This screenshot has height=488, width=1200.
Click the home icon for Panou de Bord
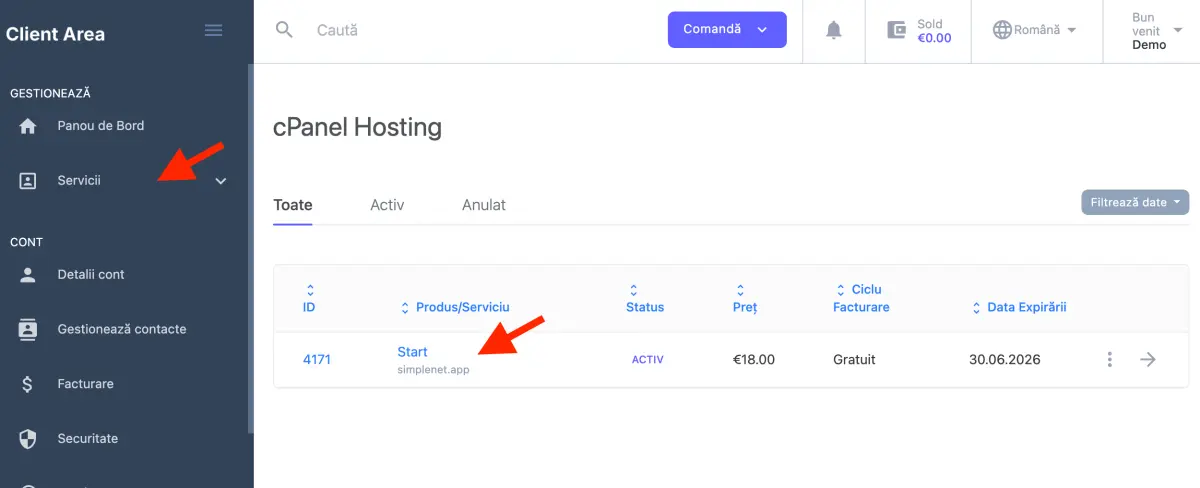coord(28,126)
